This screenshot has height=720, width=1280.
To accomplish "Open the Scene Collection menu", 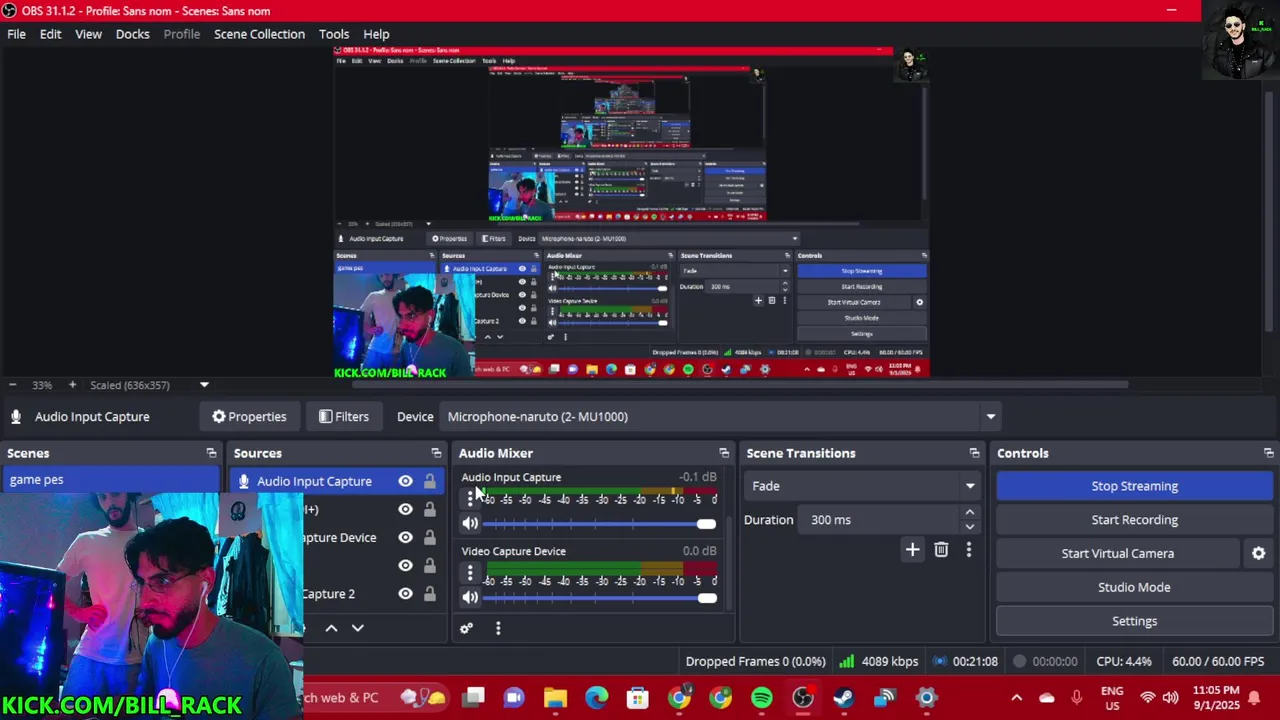I will [x=259, y=34].
